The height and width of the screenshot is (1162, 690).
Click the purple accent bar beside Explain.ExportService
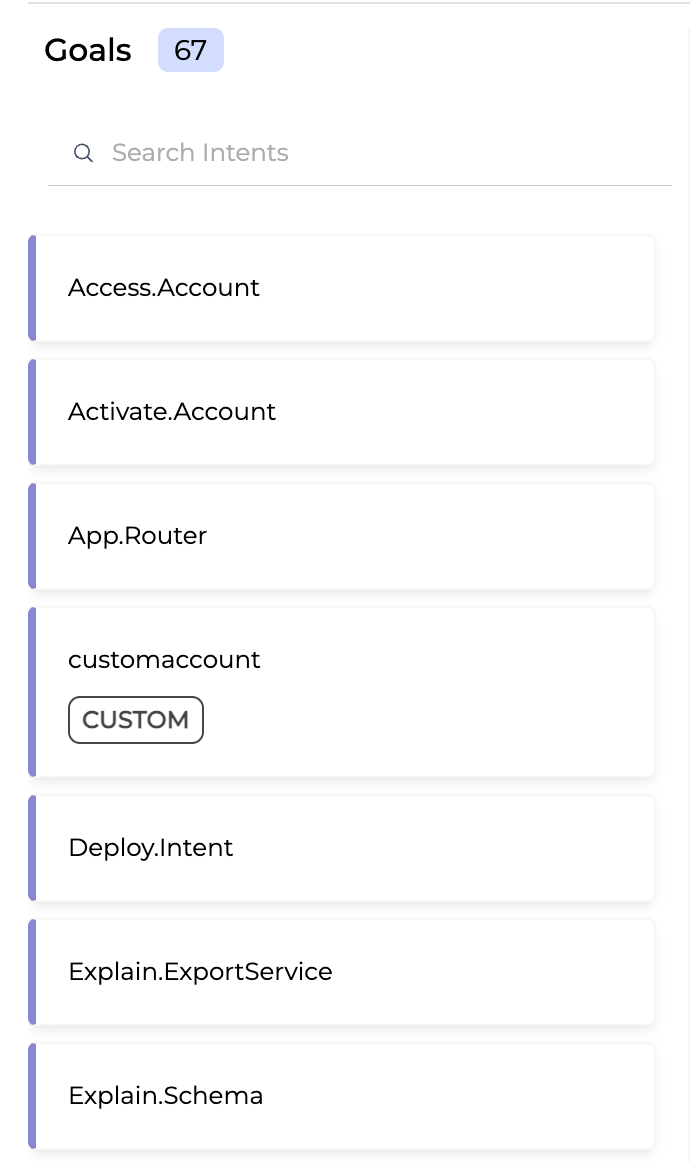tap(33, 972)
